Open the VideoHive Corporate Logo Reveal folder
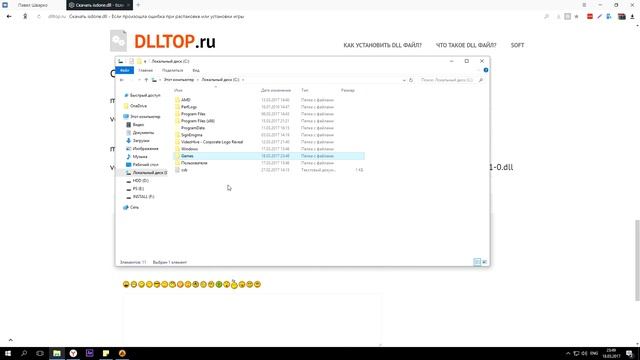 point(212,142)
